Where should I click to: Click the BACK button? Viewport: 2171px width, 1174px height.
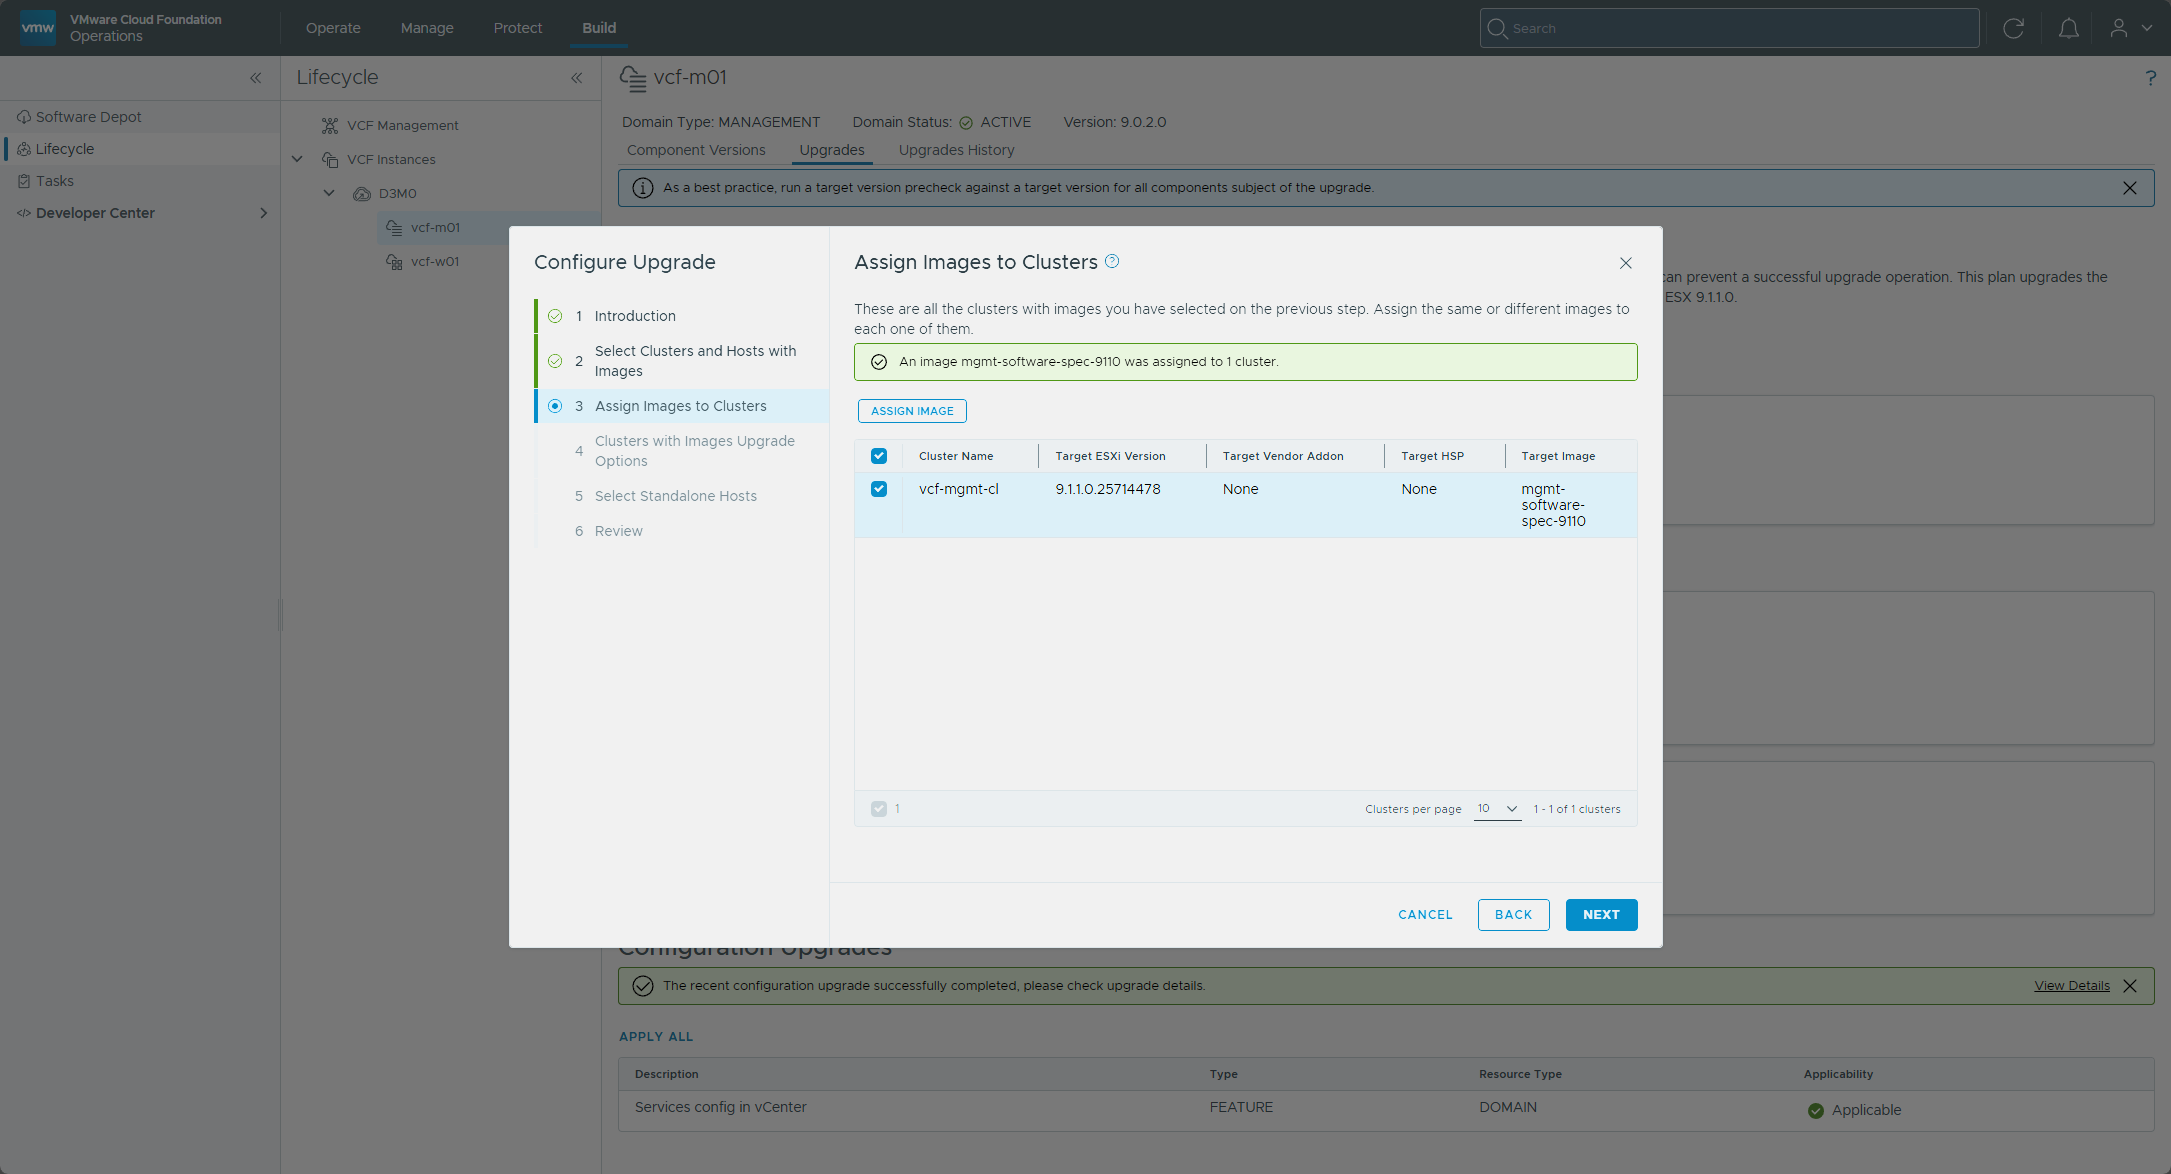1513,915
